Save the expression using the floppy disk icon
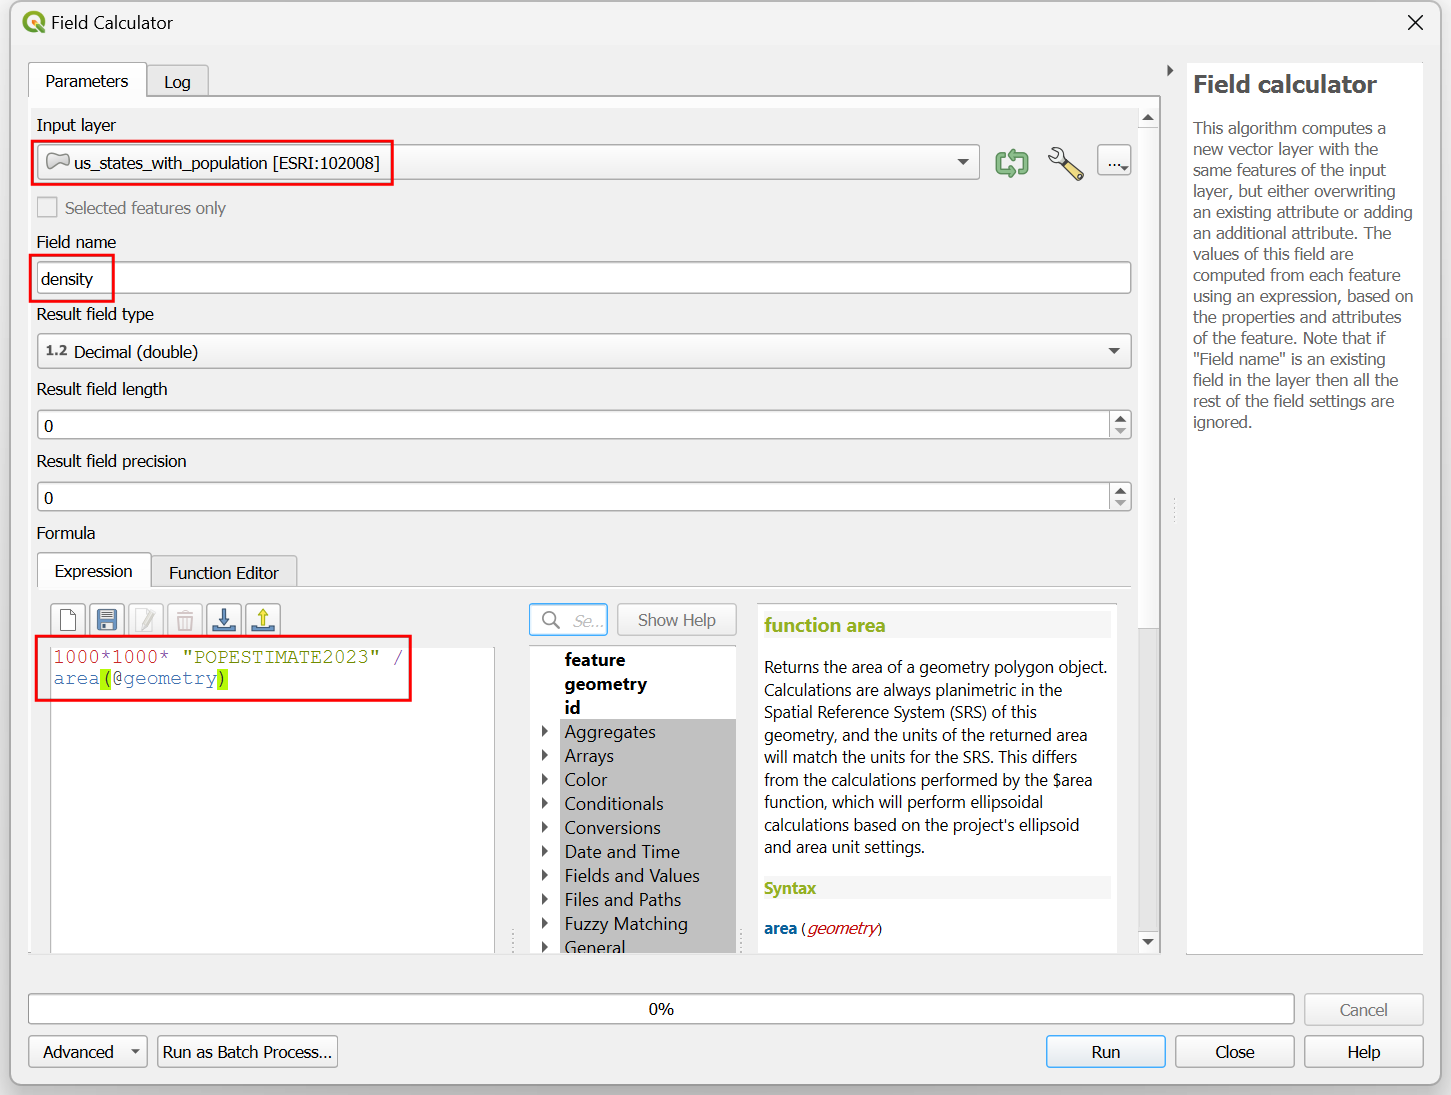The image size is (1451, 1095). coord(107,620)
